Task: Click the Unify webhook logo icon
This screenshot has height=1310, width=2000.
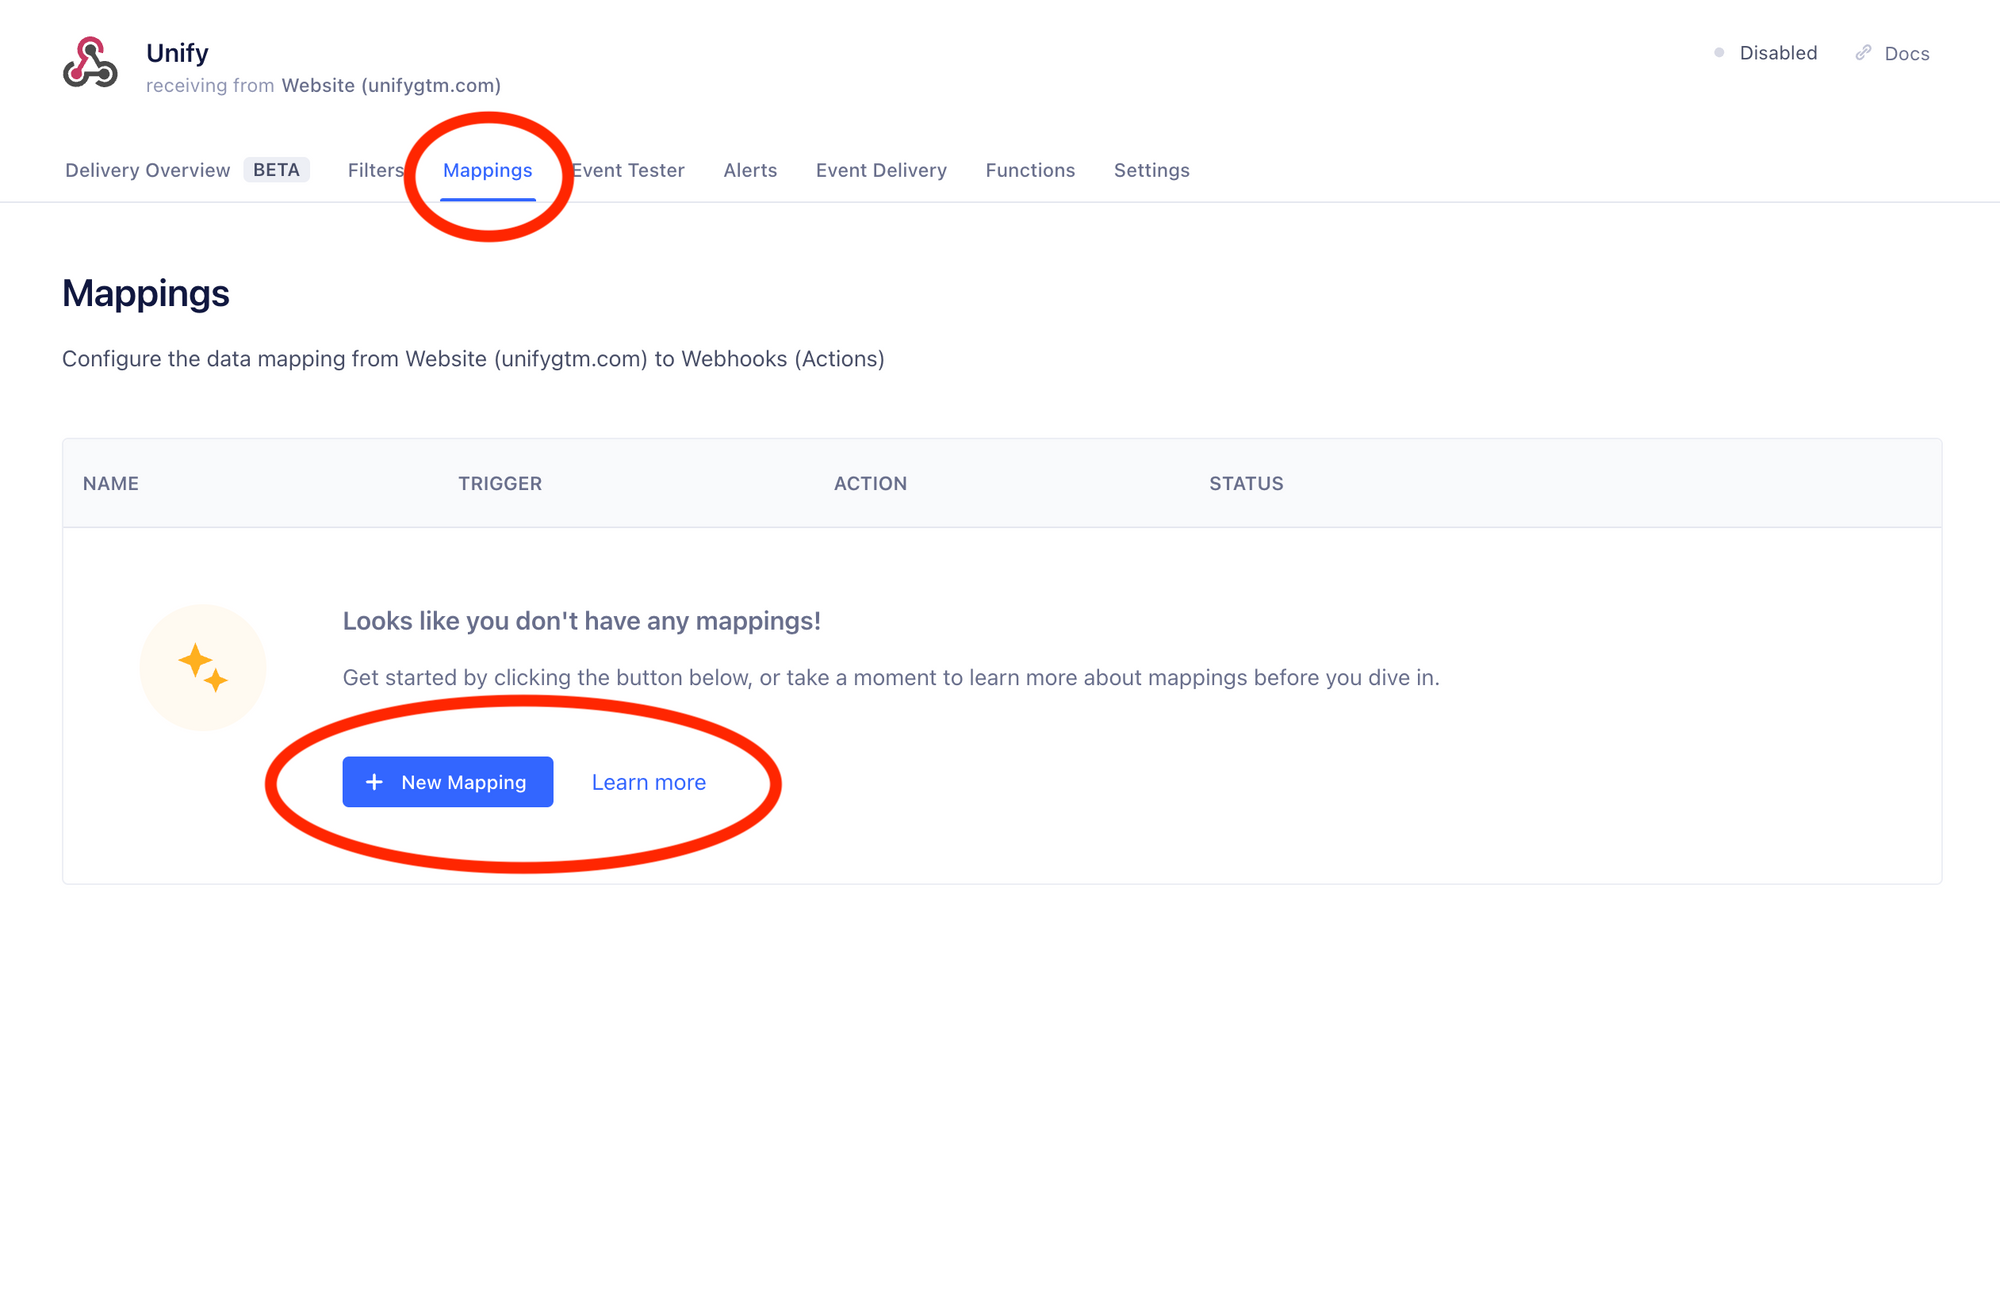Action: 90,64
